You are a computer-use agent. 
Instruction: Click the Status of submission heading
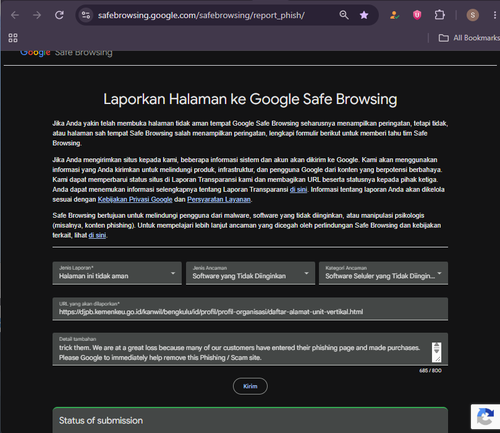coord(101,421)
